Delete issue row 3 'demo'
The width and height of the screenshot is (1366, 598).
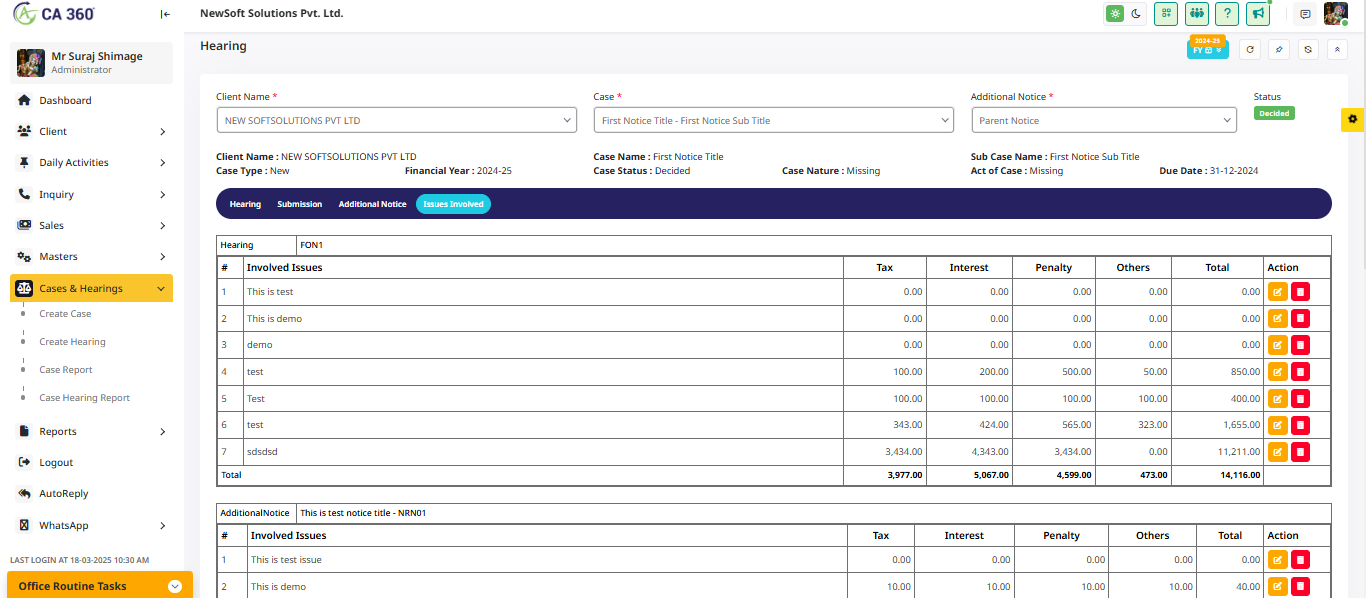point(1300,345)
